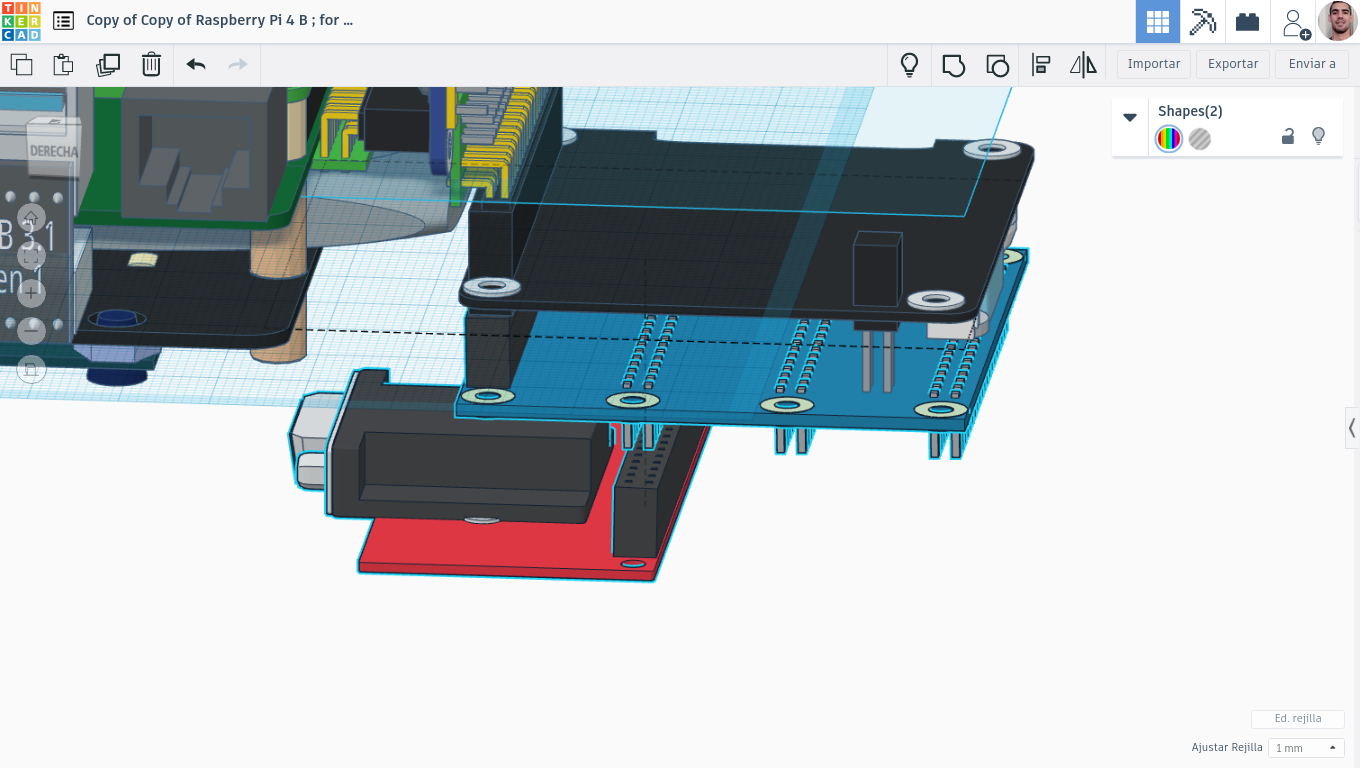Open the Align tool
The height and width of the screenshot is (768, 1360).
(1041, 65)
